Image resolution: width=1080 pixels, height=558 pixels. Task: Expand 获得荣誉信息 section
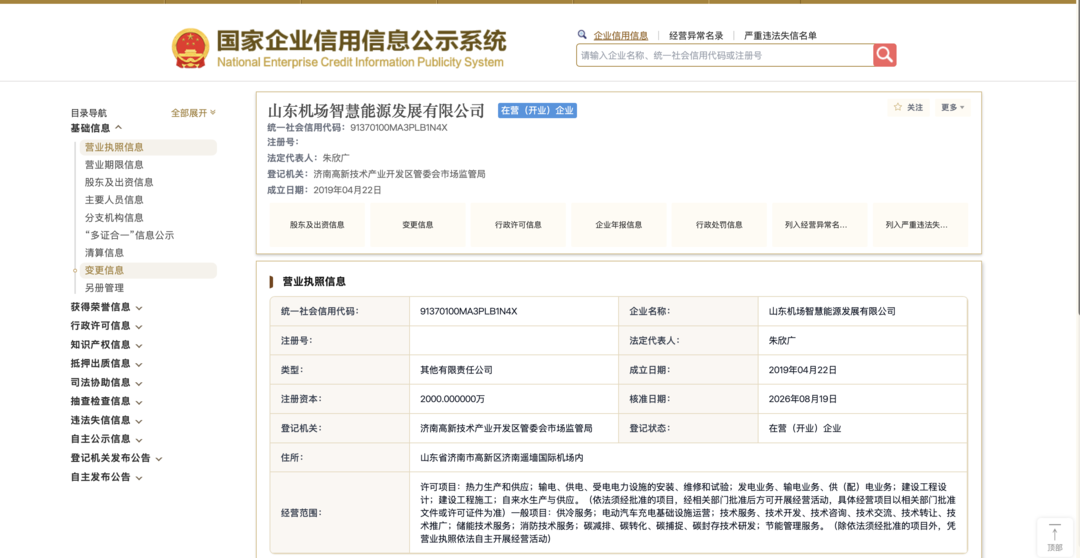tap(106, 307)
